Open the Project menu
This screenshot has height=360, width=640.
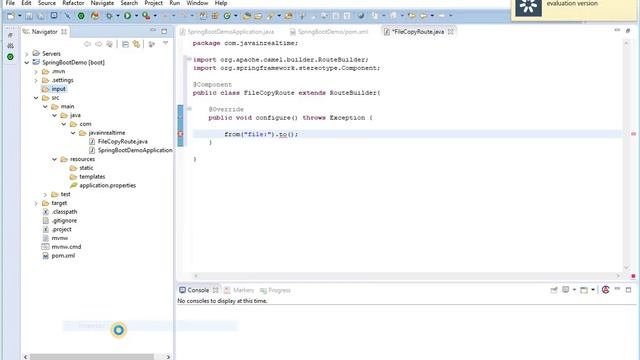point(153,3)
